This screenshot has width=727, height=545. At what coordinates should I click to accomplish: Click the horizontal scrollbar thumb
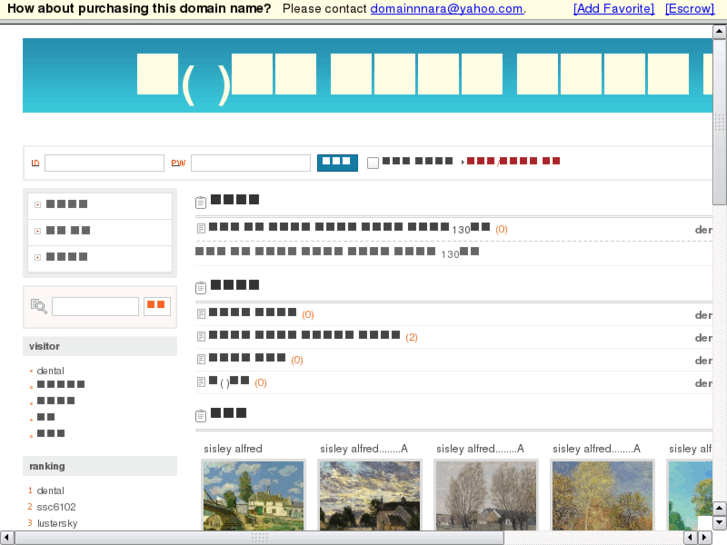[x=259, y=538]
